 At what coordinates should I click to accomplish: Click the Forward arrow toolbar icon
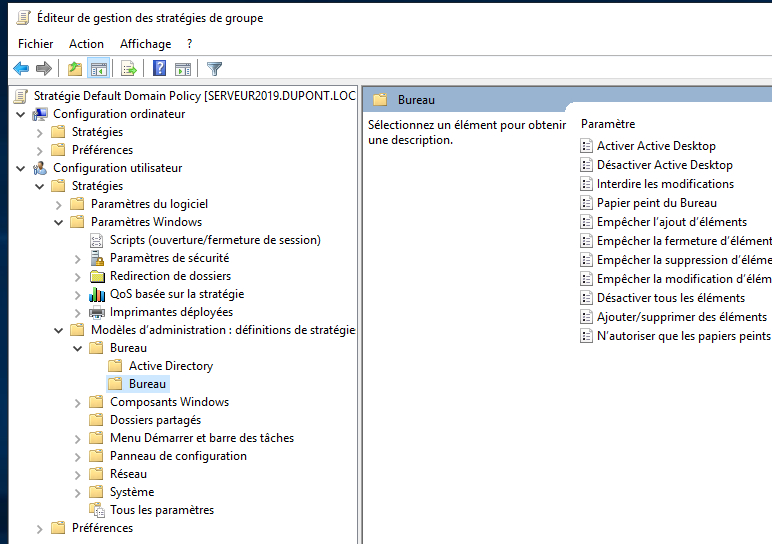[x=44, y=68]
